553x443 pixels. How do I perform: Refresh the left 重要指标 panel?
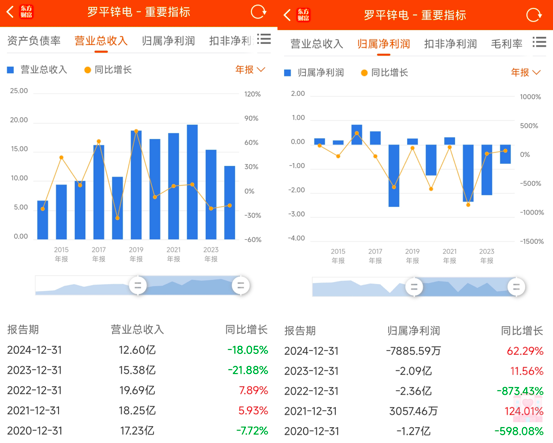258,12
